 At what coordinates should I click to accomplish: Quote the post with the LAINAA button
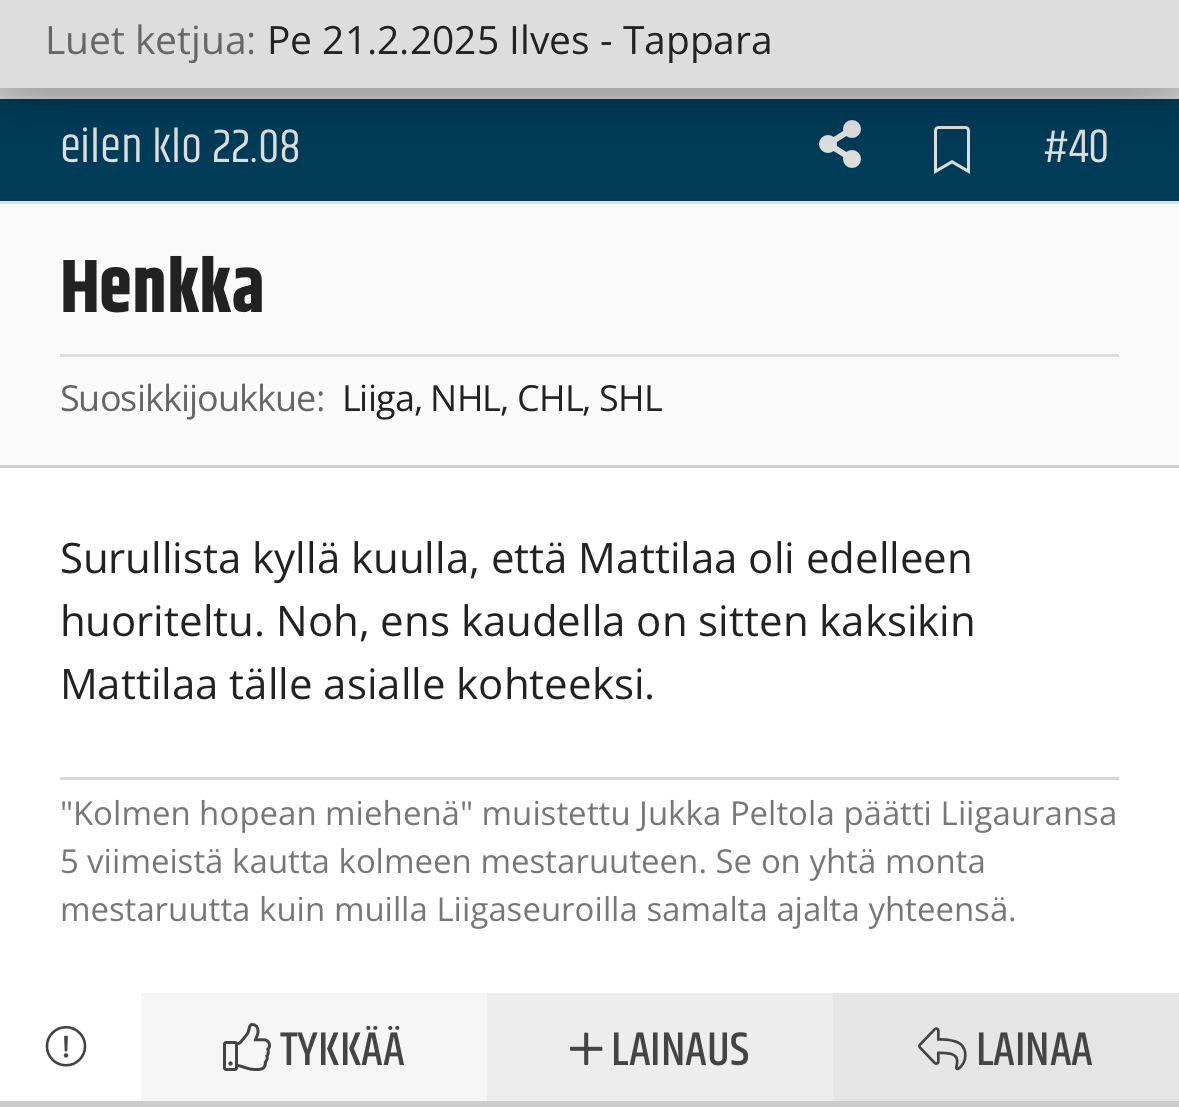[1006, 1048]
